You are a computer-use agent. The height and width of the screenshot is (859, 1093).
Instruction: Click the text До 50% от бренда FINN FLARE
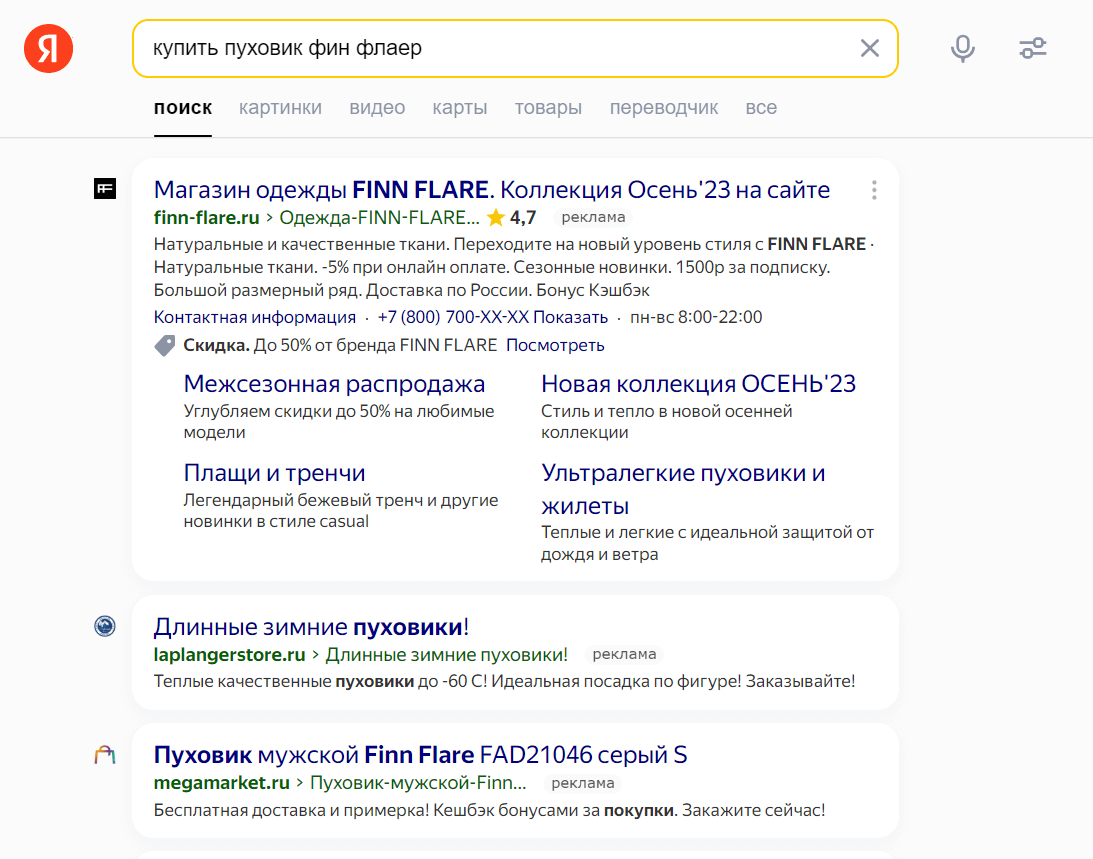click(375, 345)
